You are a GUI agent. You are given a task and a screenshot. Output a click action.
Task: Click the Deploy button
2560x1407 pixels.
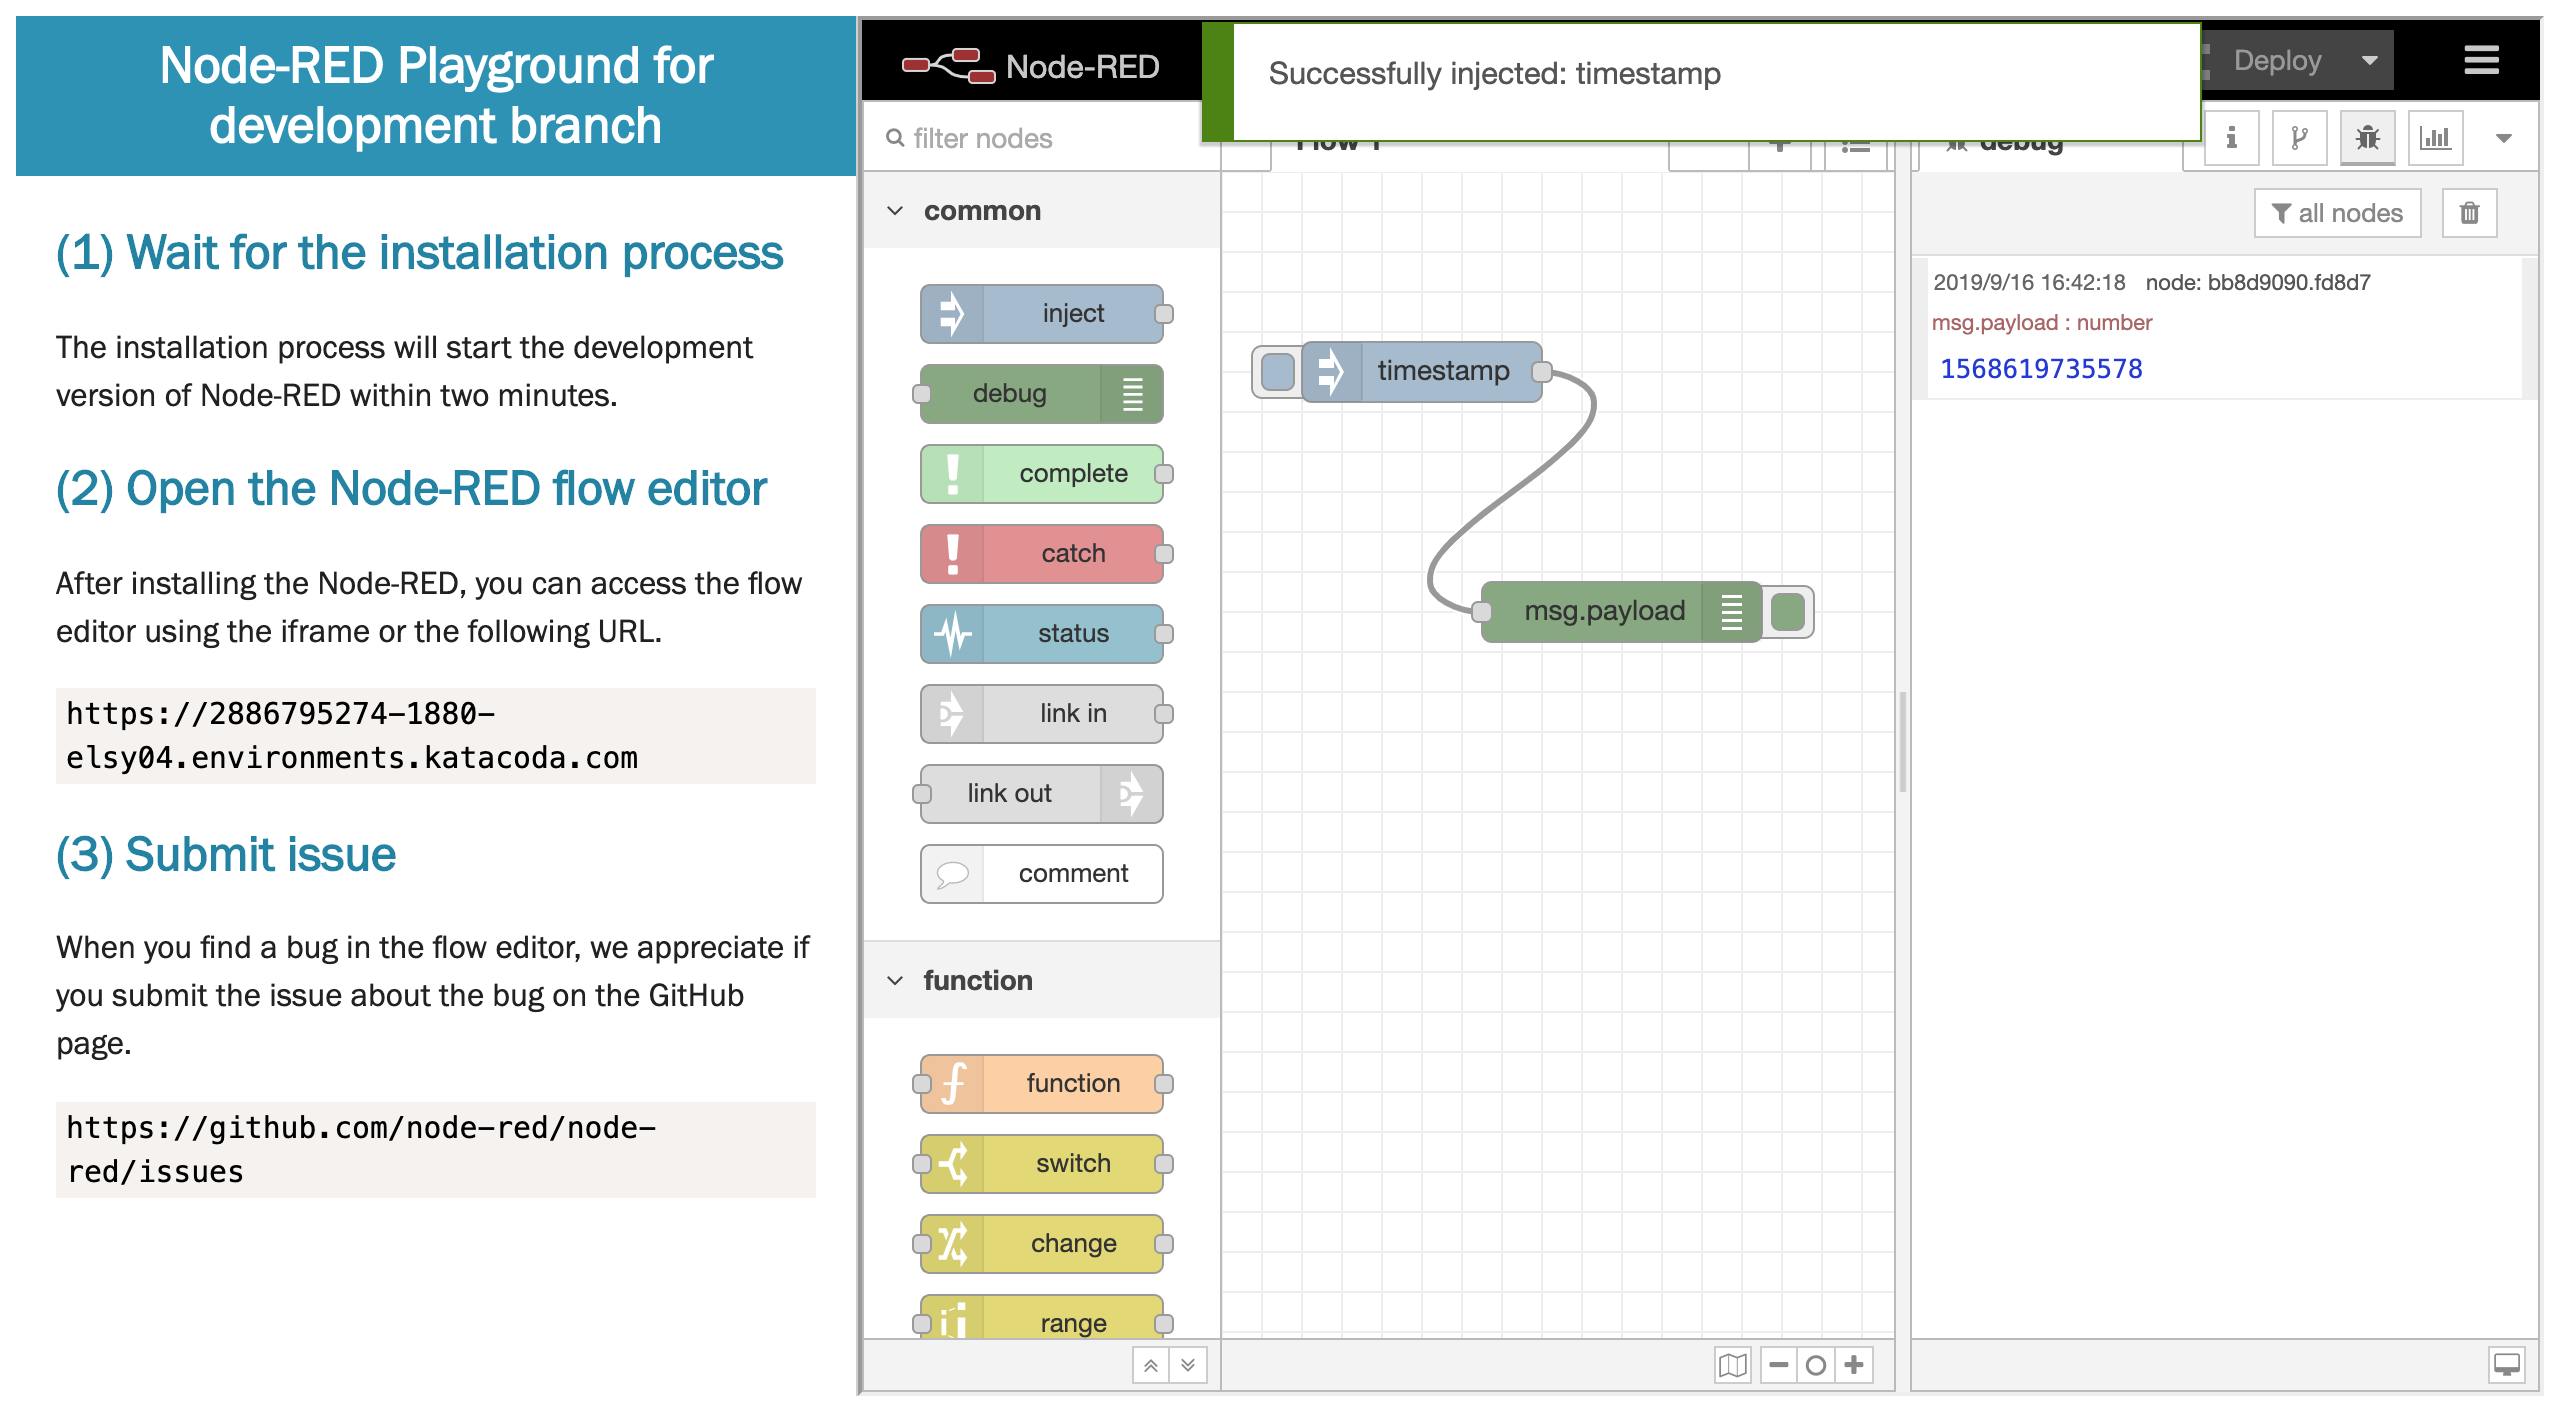point(2278,60)
